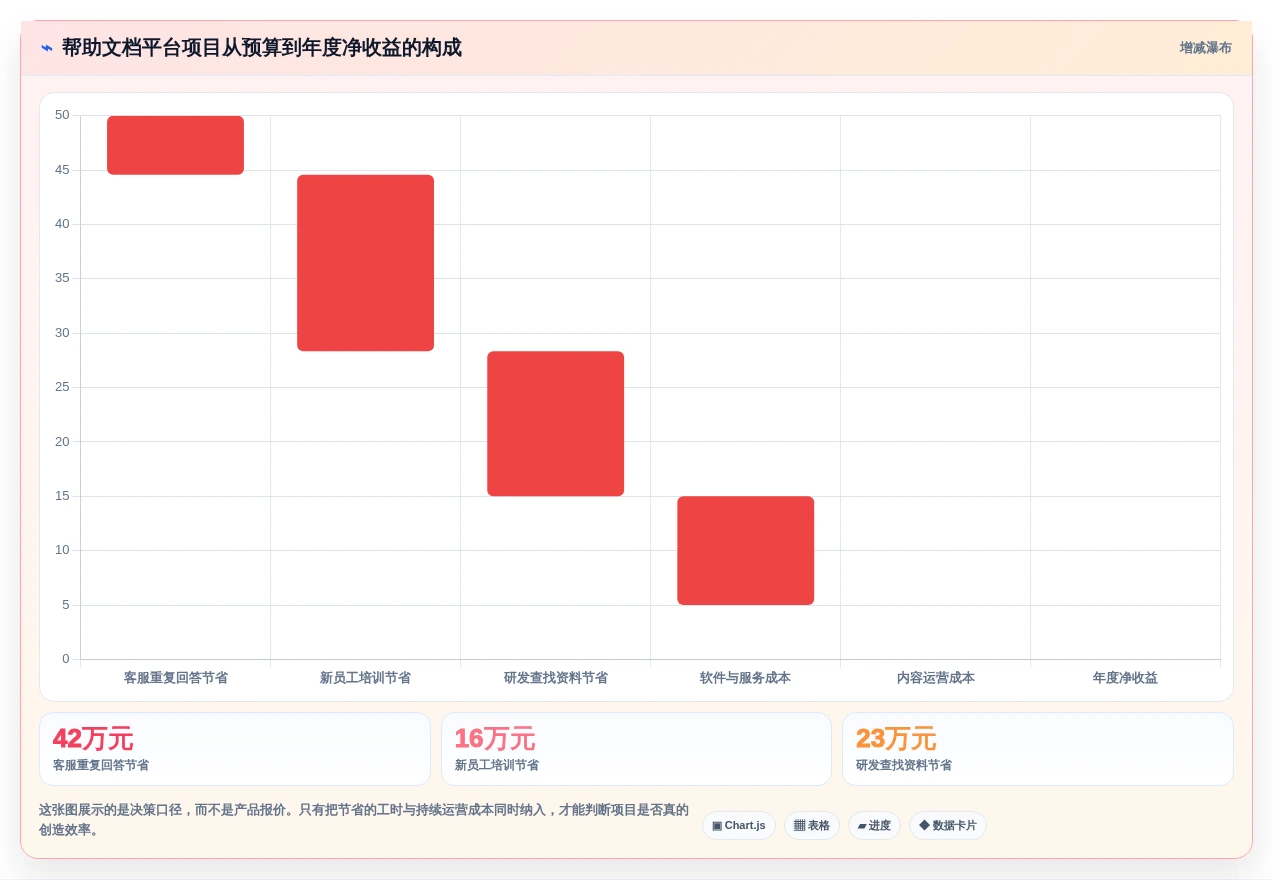Screen dimensions: 1273x880
Task: Click the x-axis label 新员工培训节省
Action: point(366,678)
